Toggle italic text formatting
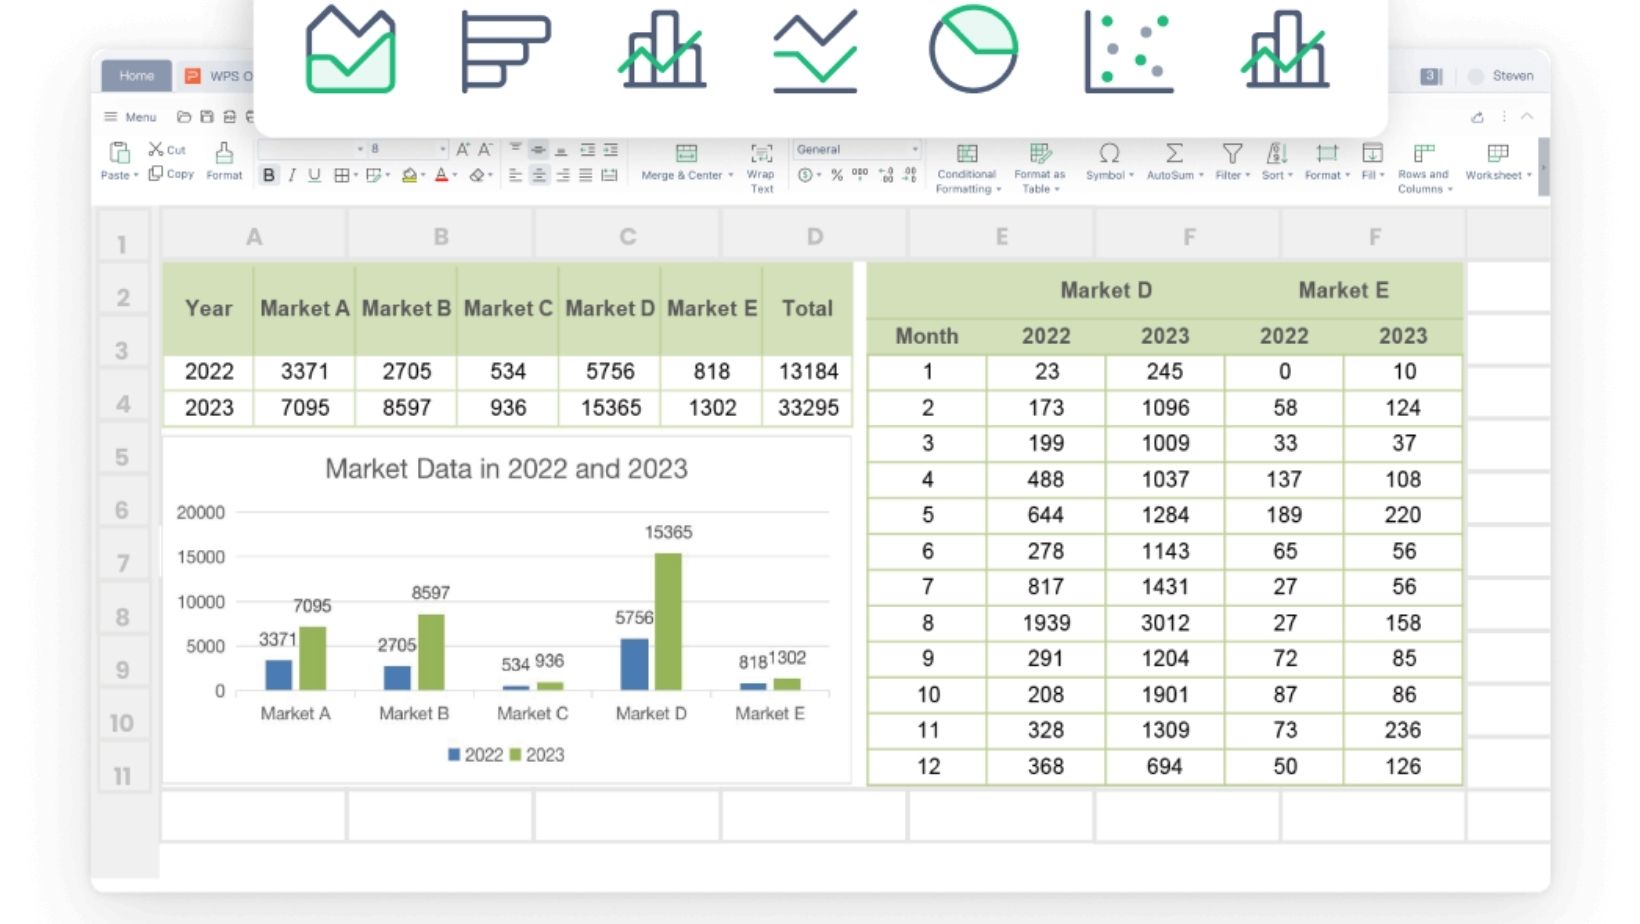1640x924 pixels. click(291, 175)
